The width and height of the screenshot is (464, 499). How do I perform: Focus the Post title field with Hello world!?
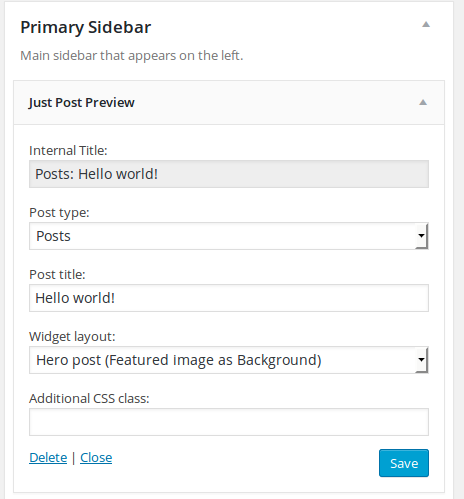coord(229,298)
